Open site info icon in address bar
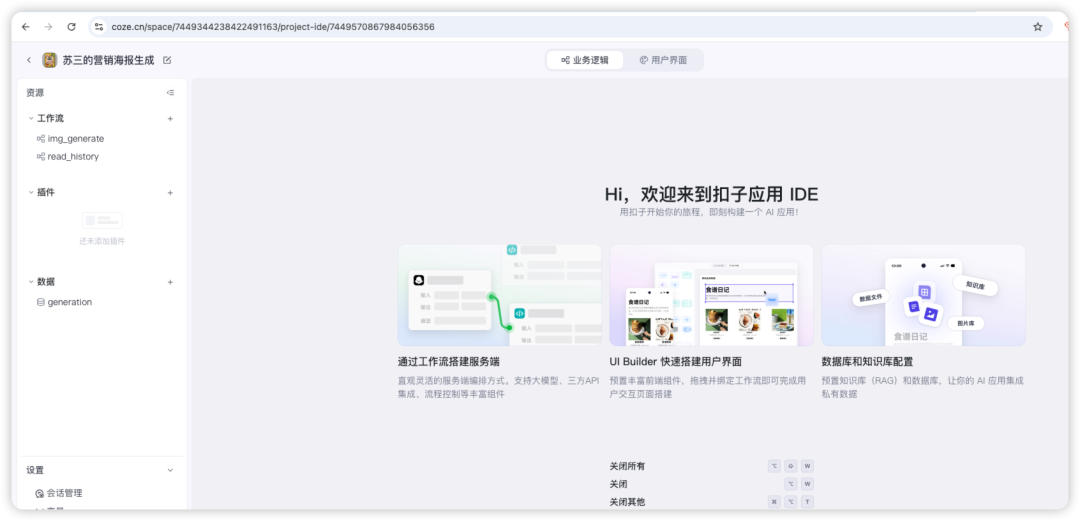Screen dimensions: 1080x521 tap(98, 27)
